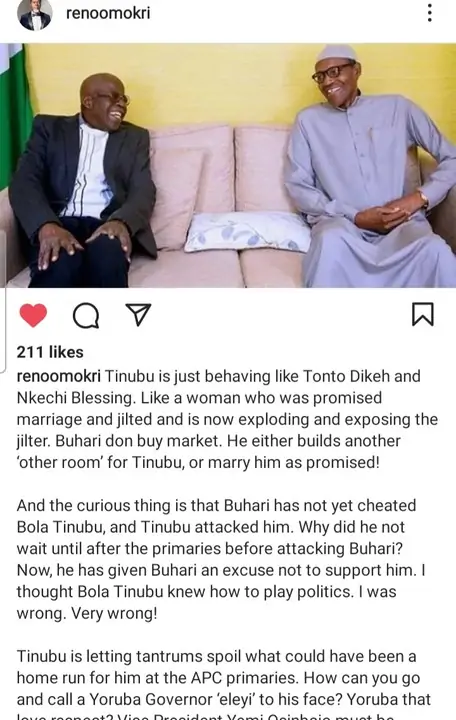Open the three-dot more options menu
The width and height of the screenshot is (456, 720).
[429, 13]
